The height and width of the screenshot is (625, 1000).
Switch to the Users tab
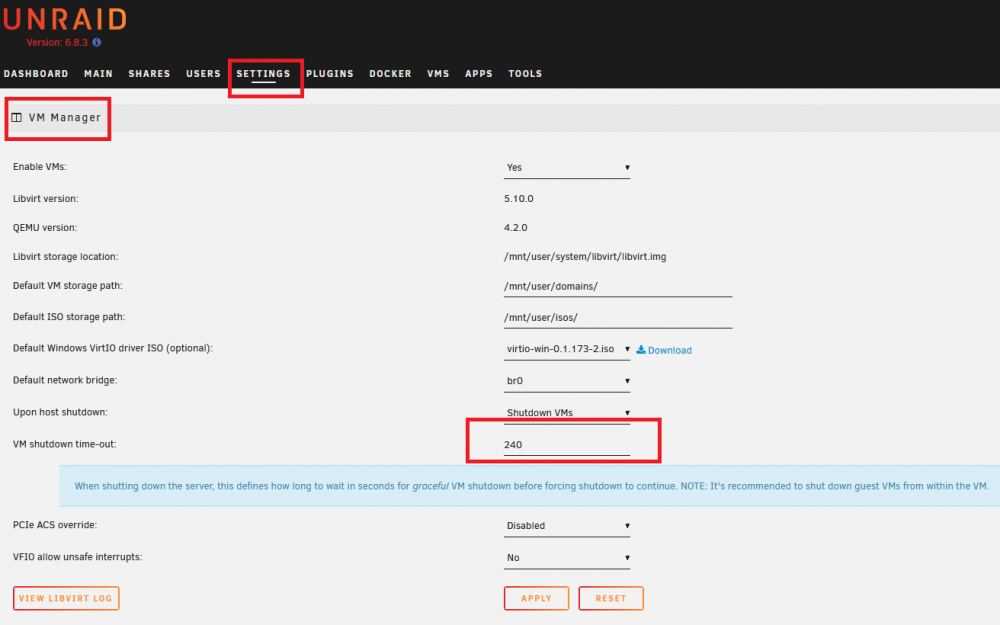tap(203, 74)
